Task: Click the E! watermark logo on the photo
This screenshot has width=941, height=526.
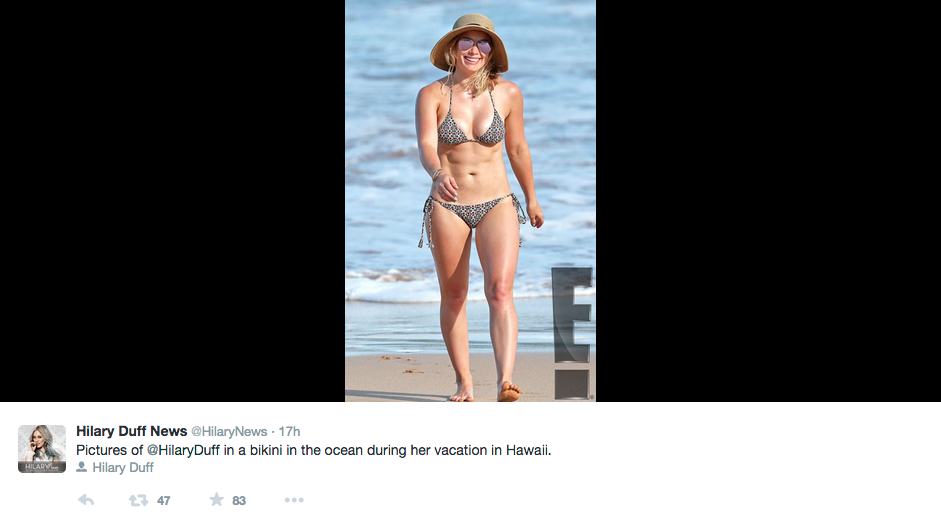Action: tap(573, 330)
